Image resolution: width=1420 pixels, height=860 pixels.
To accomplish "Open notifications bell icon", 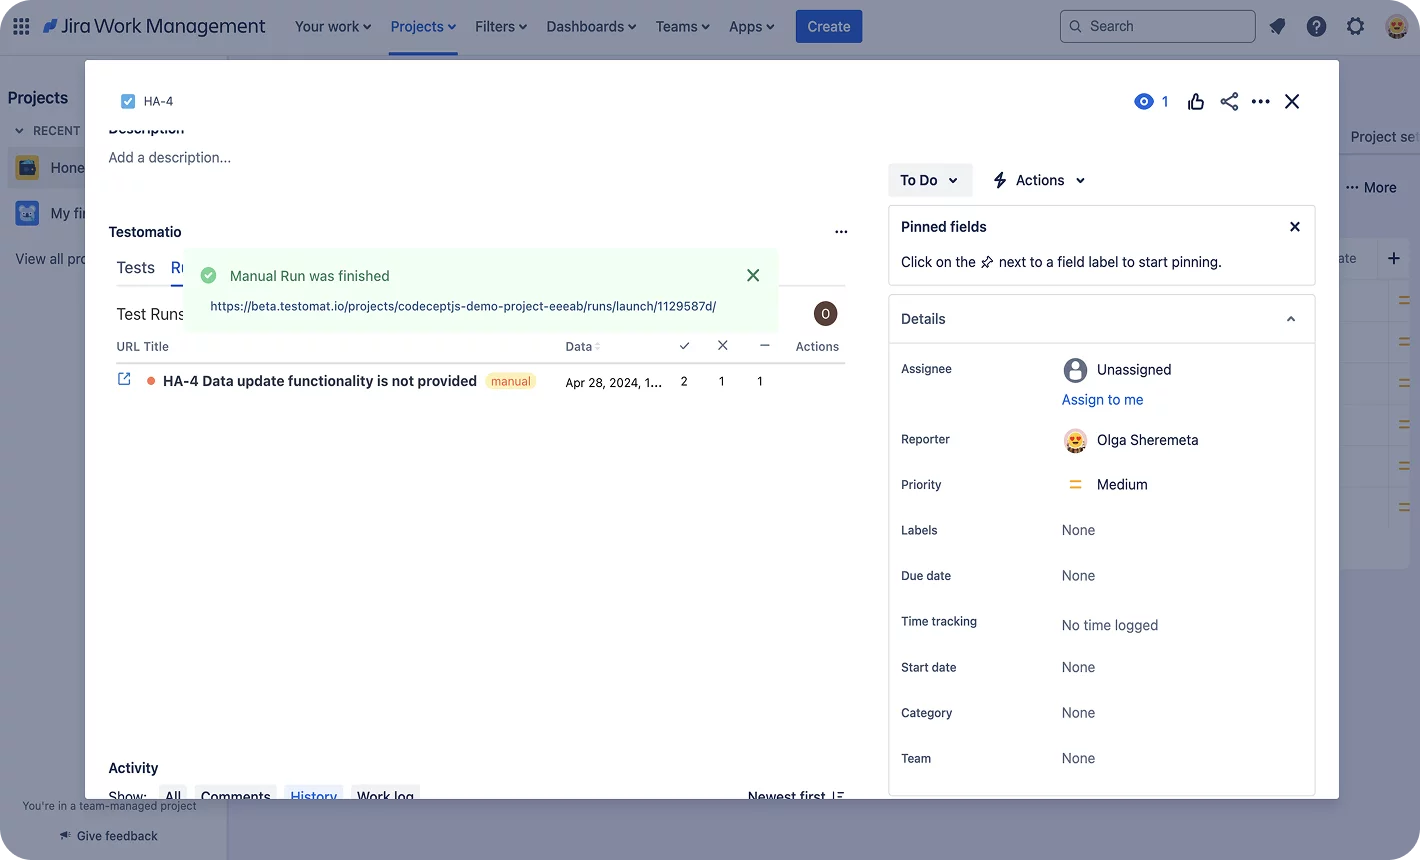I will point(1277,27).
